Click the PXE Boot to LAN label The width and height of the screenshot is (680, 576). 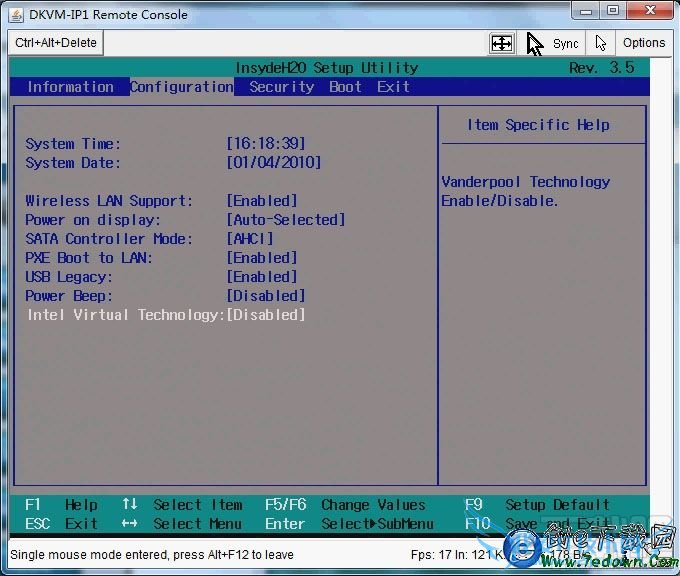coord(89,258)
